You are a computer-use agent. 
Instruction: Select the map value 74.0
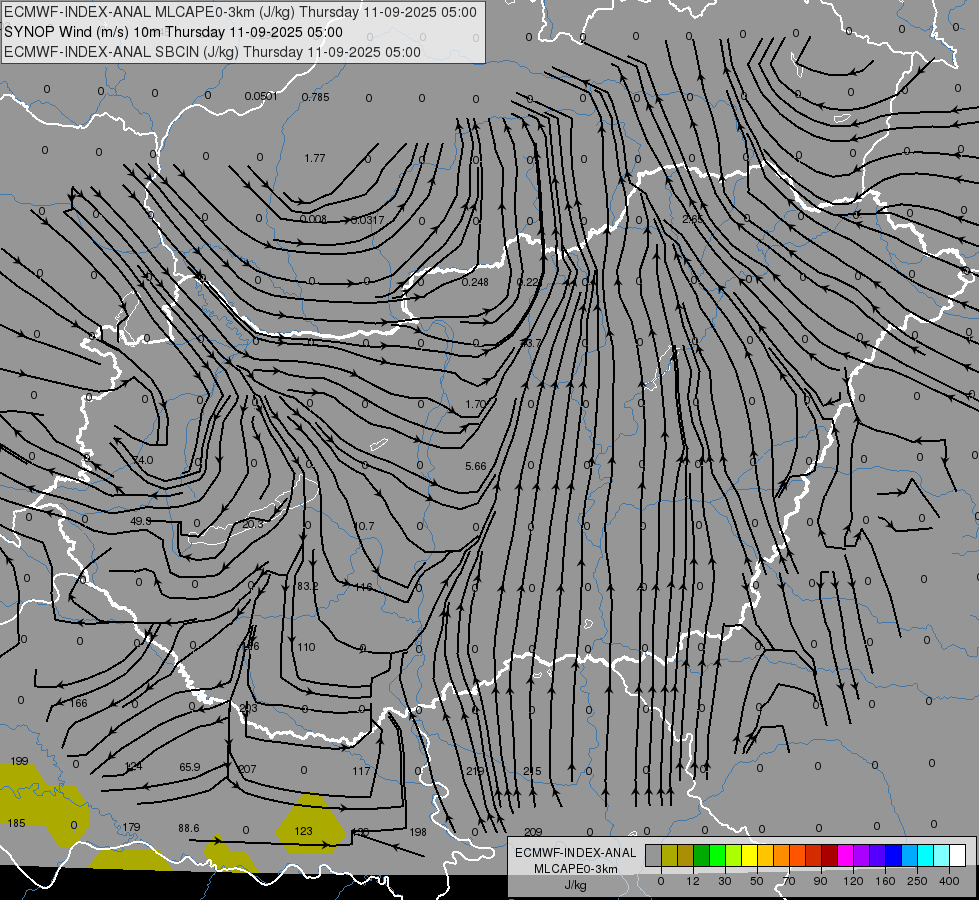(143, 460)
